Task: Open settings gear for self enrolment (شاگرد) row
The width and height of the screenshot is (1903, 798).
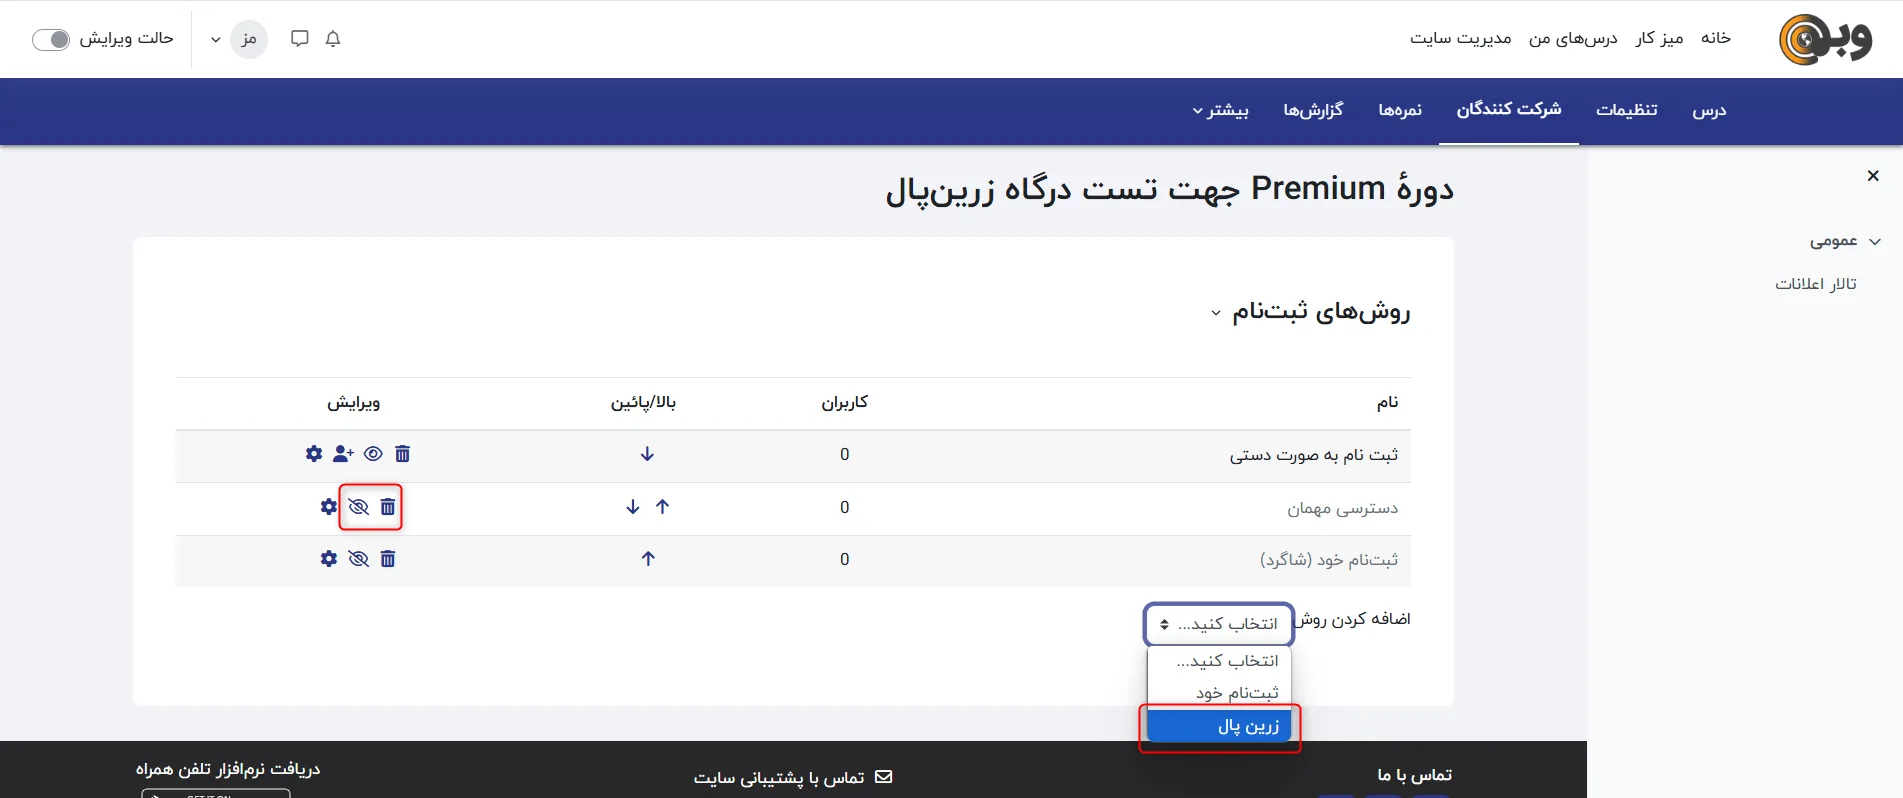Action: [329, 559]
